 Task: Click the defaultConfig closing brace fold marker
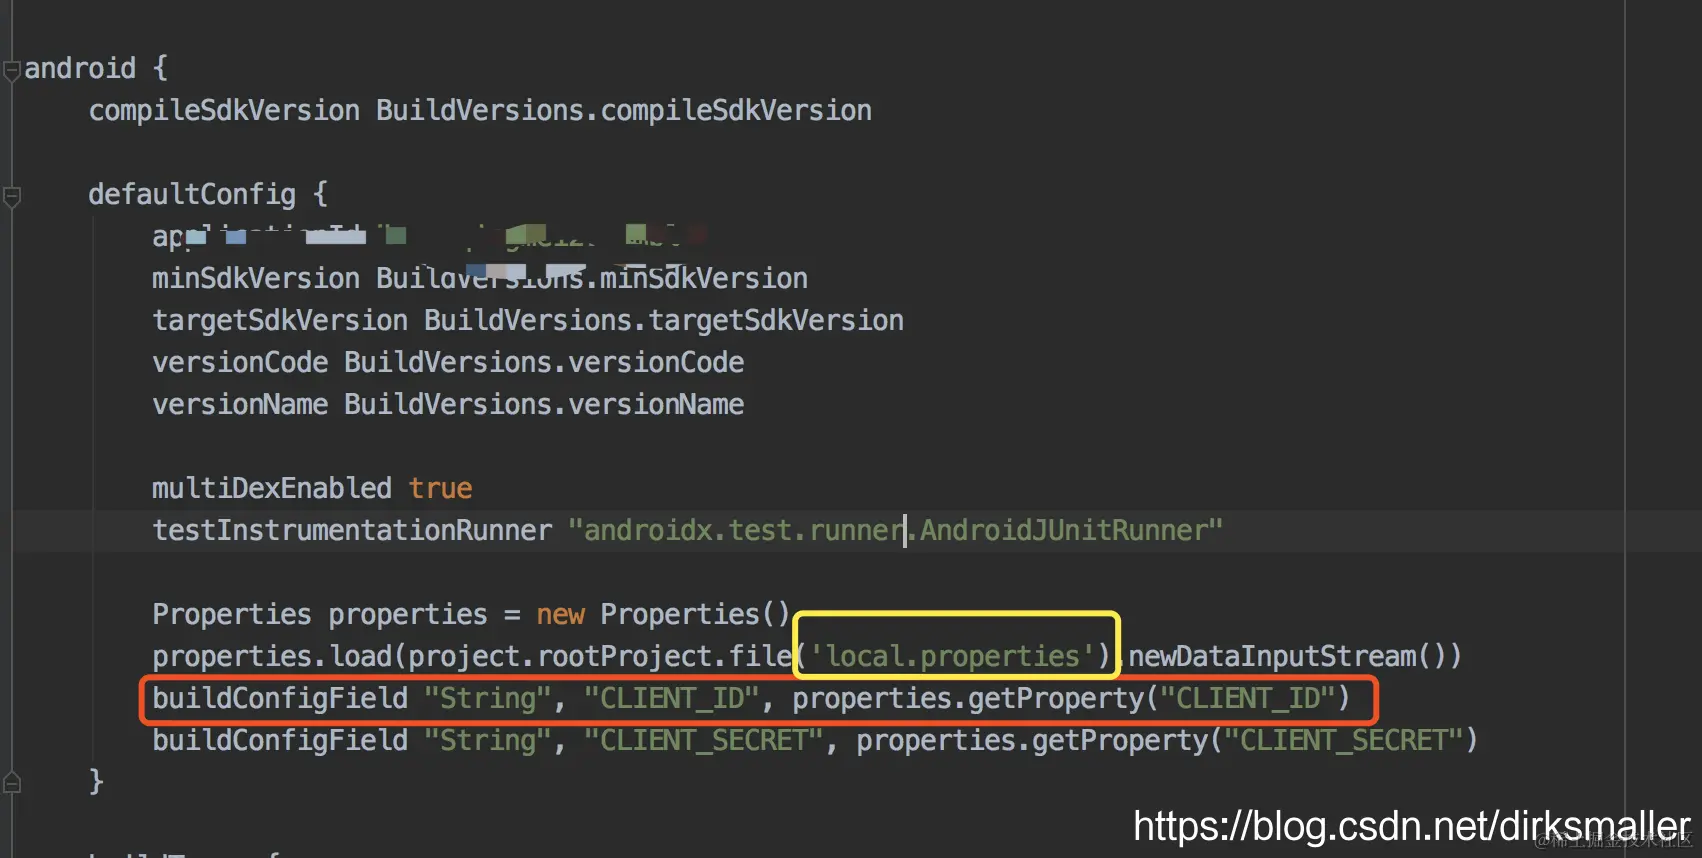(x=12, y=783)
